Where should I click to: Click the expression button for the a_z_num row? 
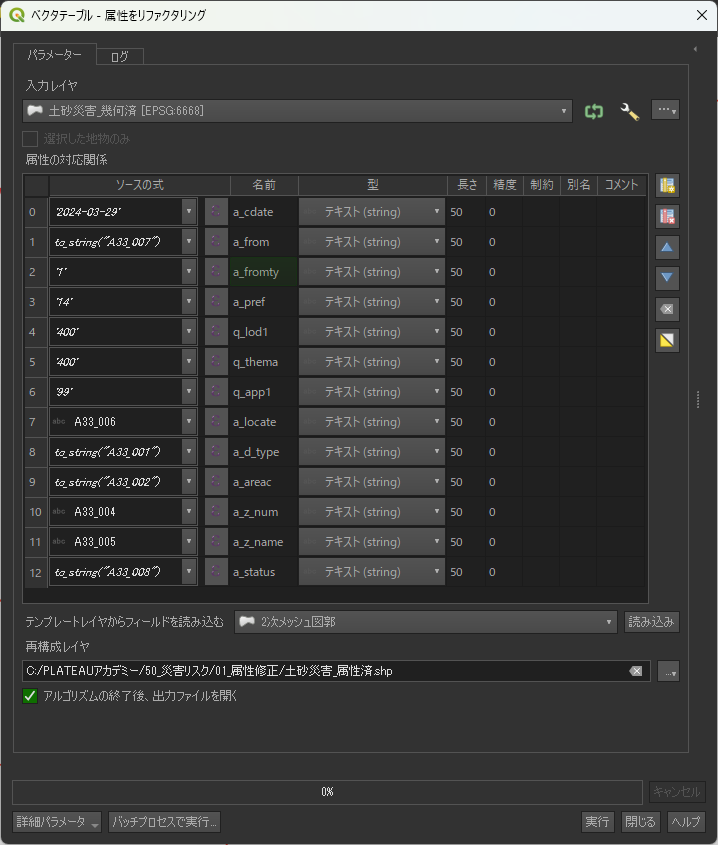pyautogui.click(x=216, y=512)
